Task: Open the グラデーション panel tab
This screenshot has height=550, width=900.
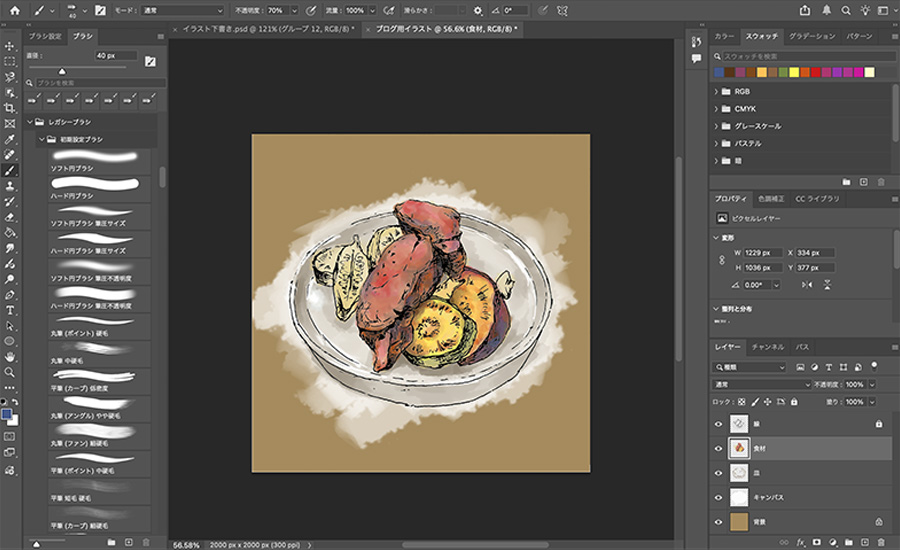Action: click(x=812, y=36)
